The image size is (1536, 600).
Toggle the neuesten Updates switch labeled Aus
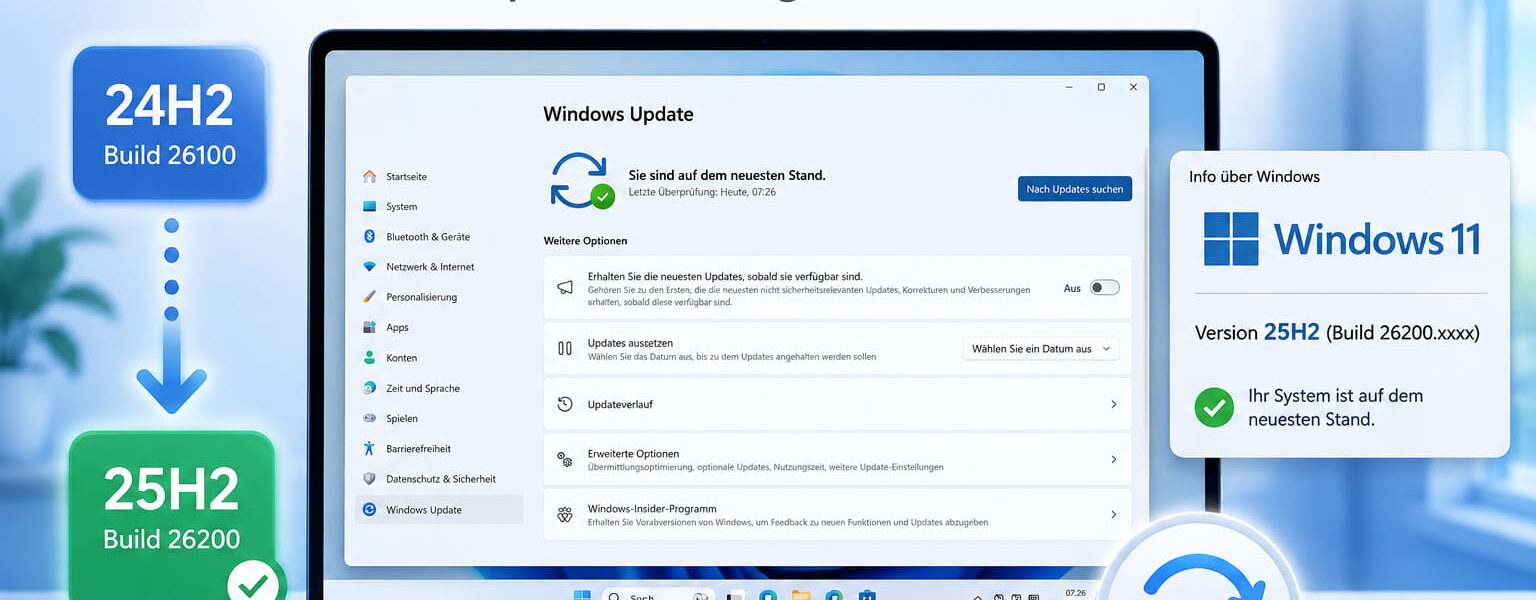click(1104, 288)
